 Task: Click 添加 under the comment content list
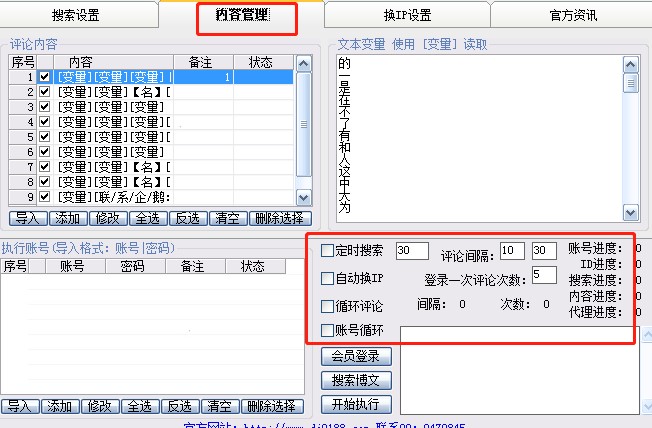pos(68,218)
